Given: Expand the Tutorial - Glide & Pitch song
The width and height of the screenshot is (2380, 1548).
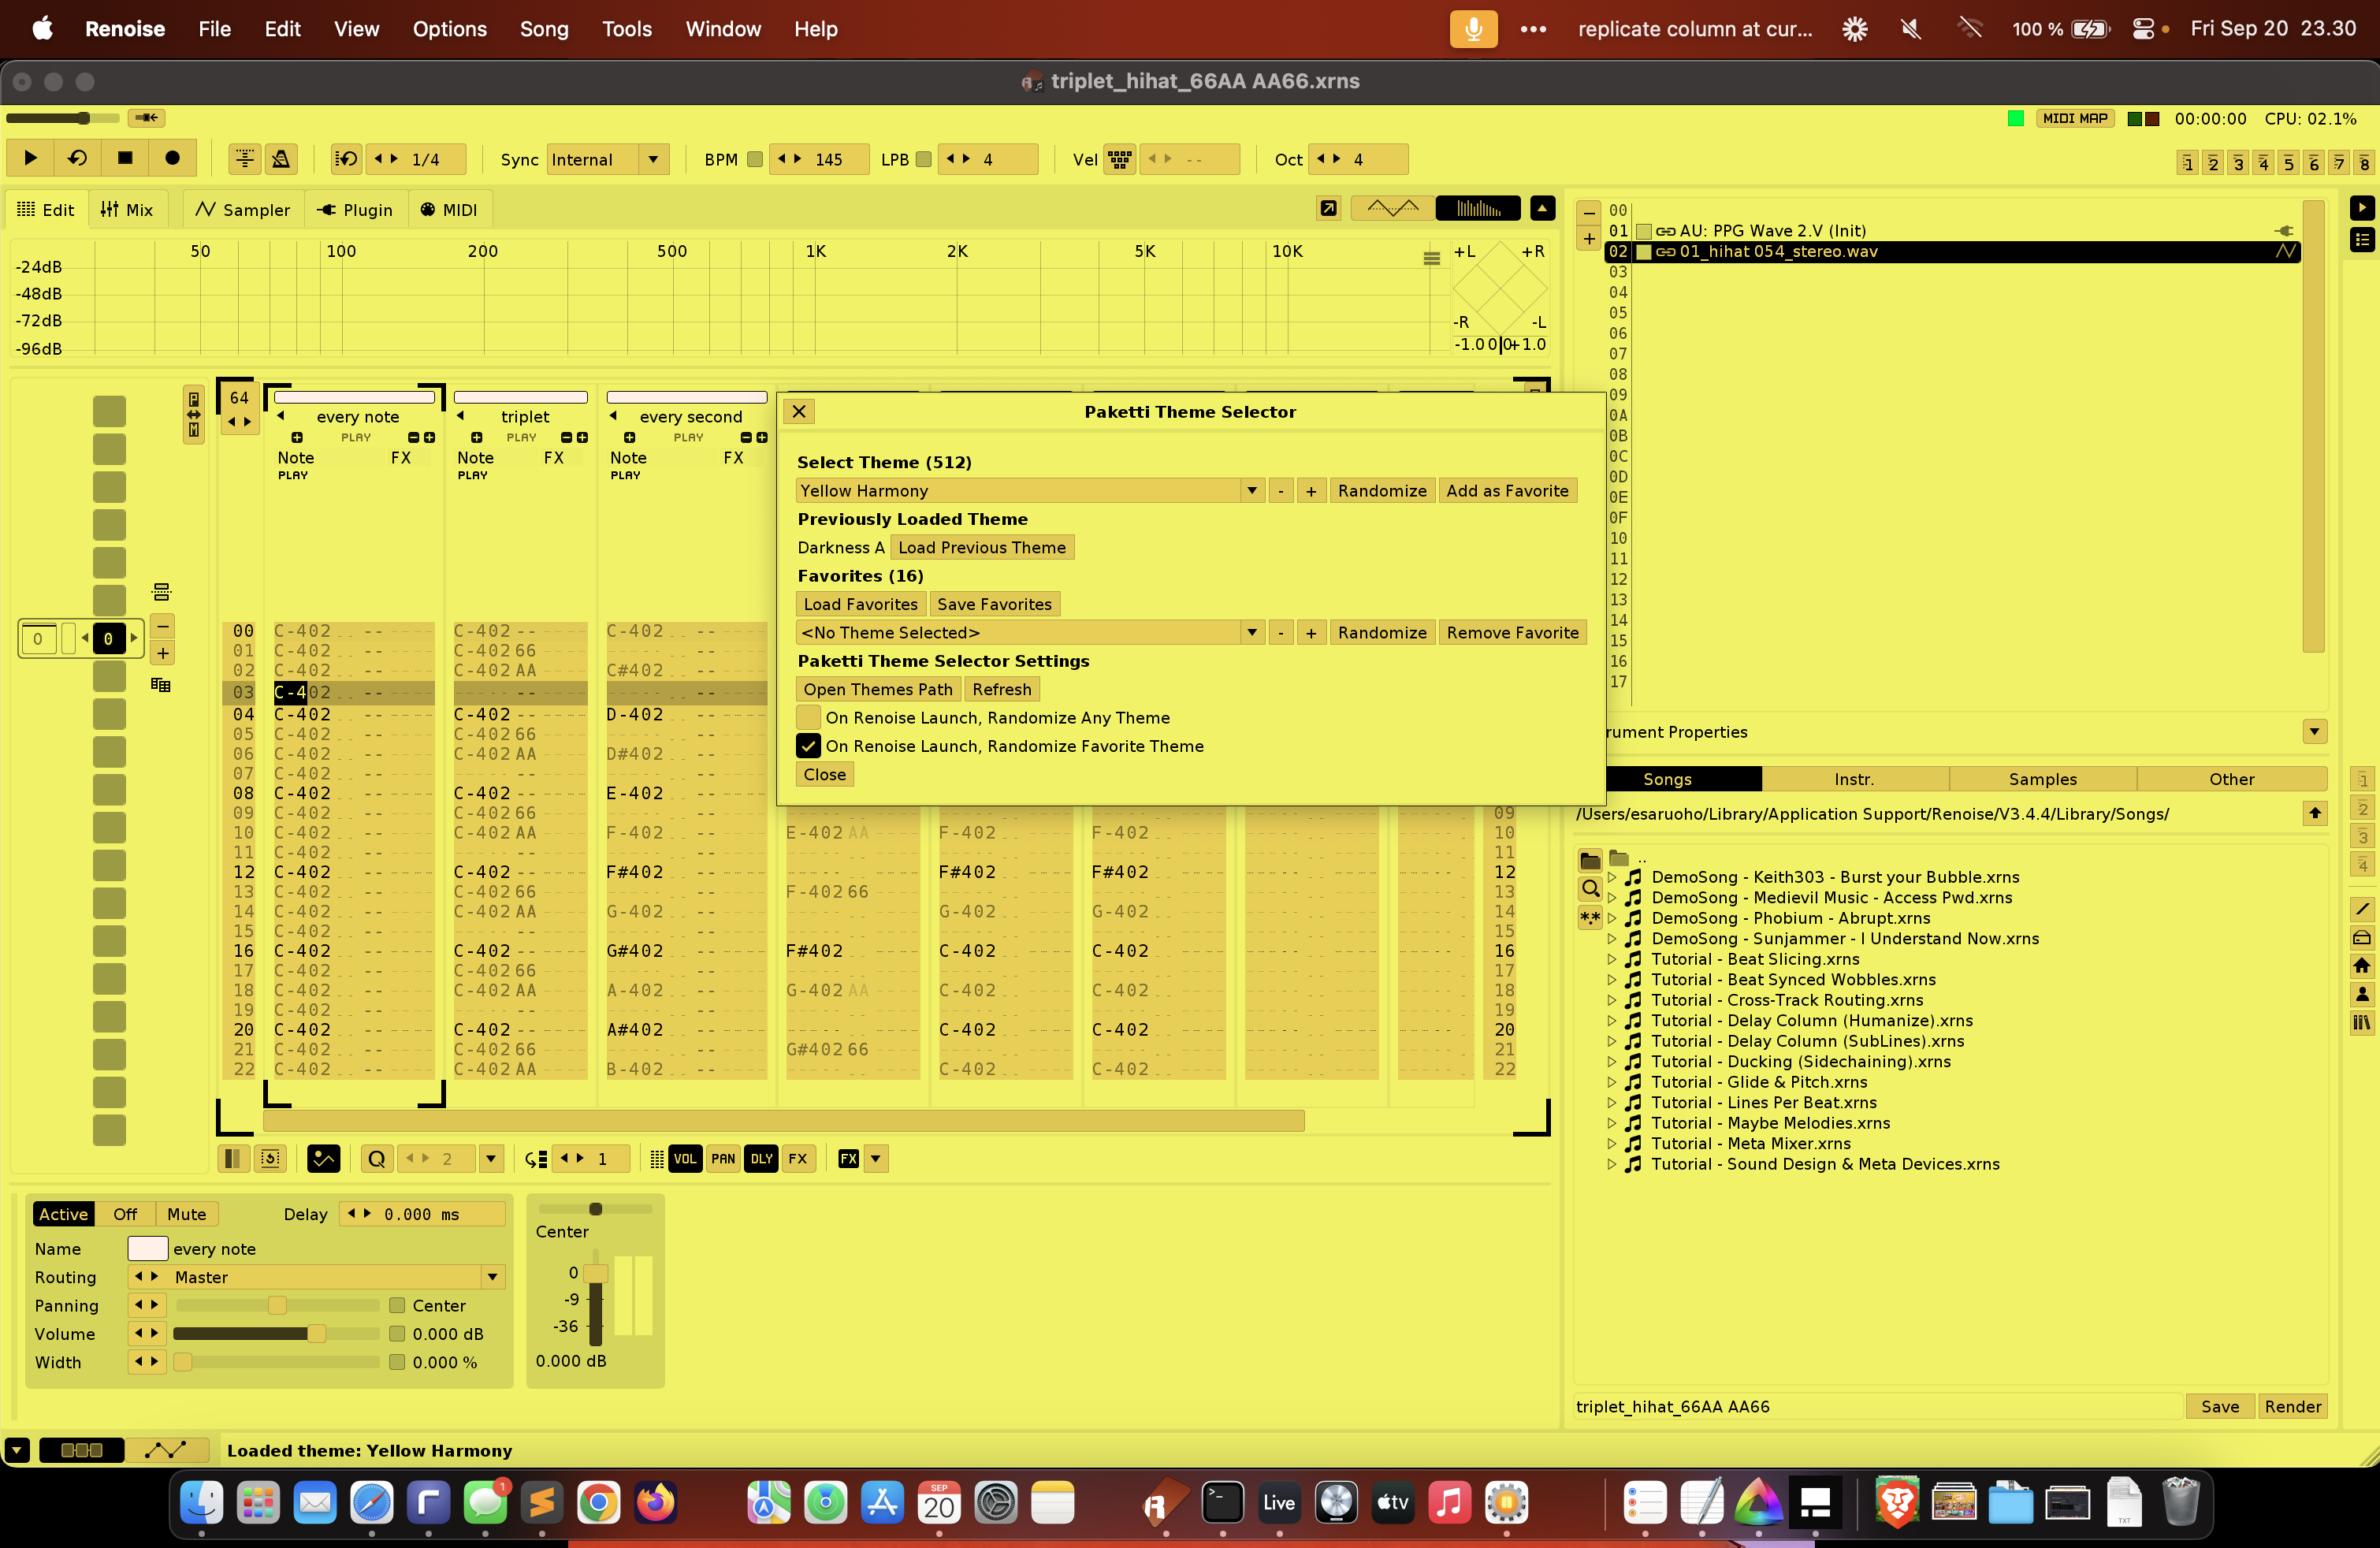Looking at the screenshot, I should point(1611,1082).
